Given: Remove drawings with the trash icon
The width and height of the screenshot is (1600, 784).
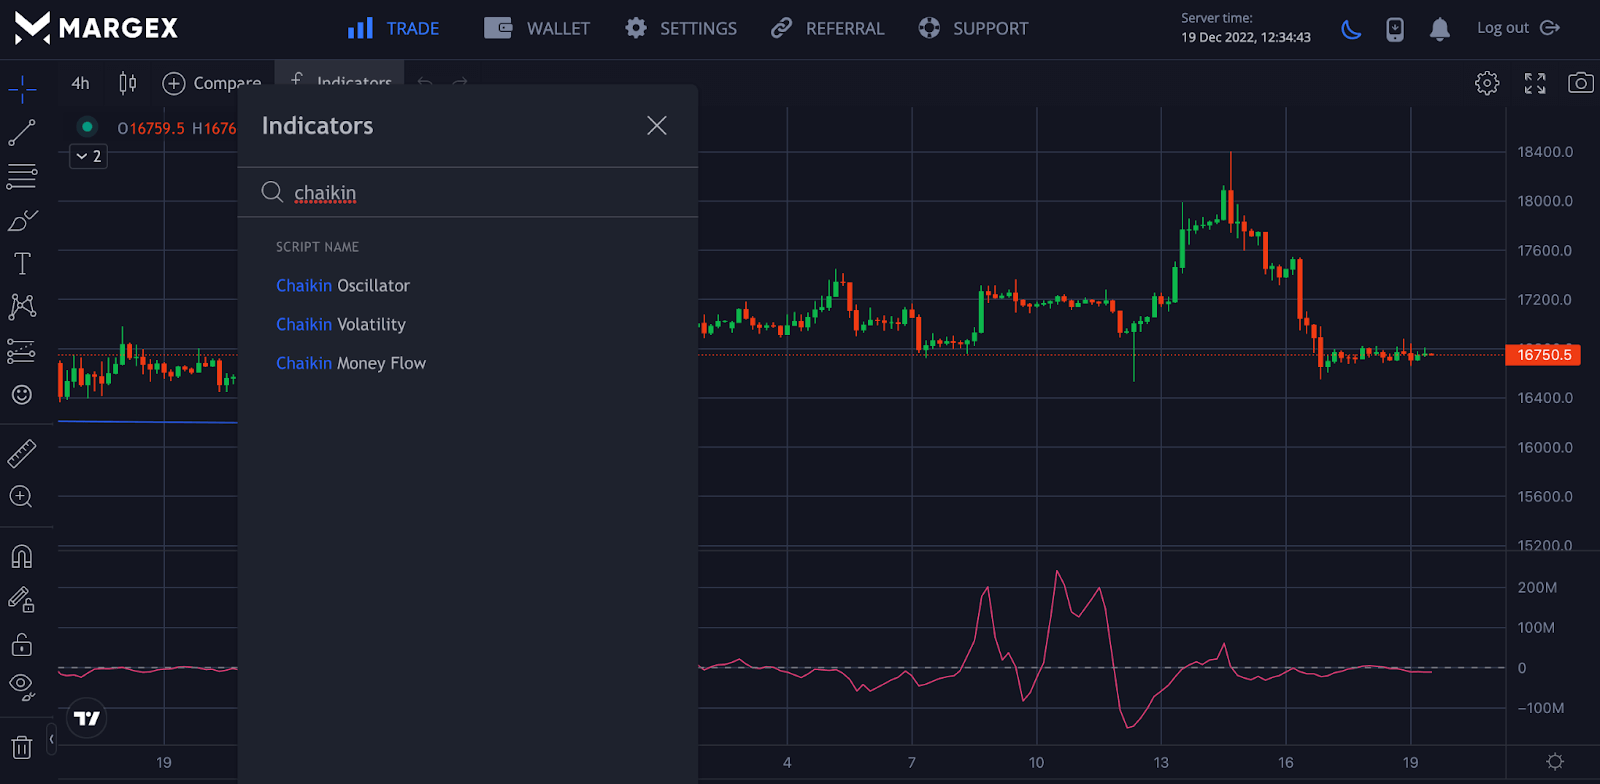Looking at the screenshot, I should click(22, 746).
